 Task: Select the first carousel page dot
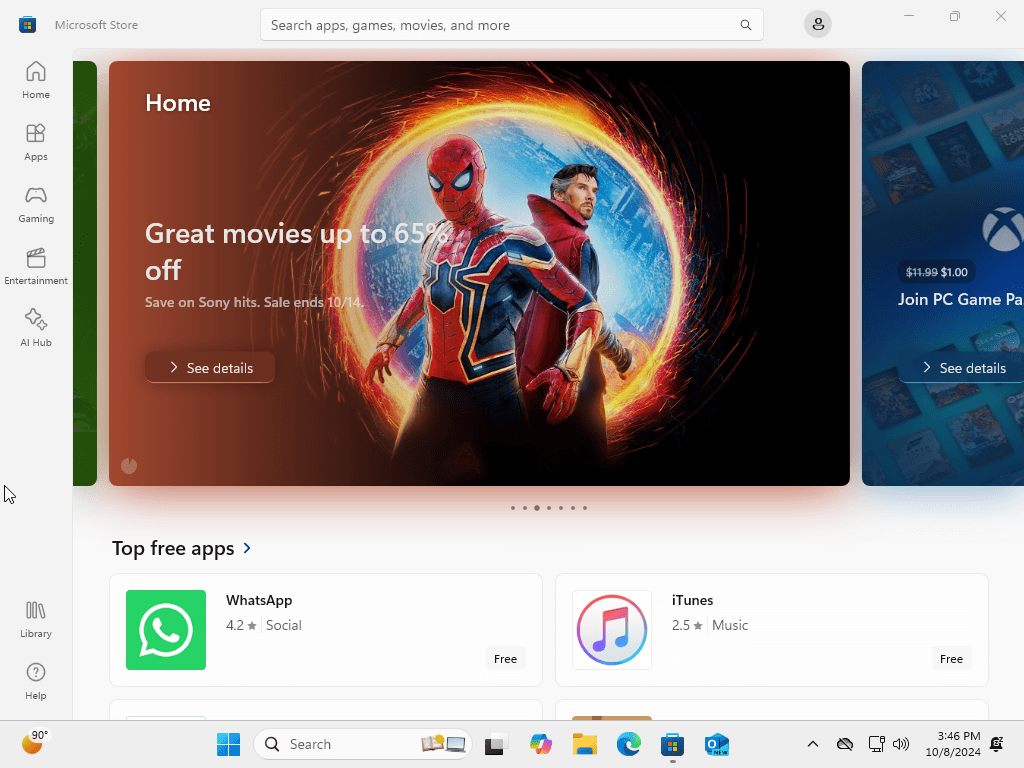(x=513, y=508)
